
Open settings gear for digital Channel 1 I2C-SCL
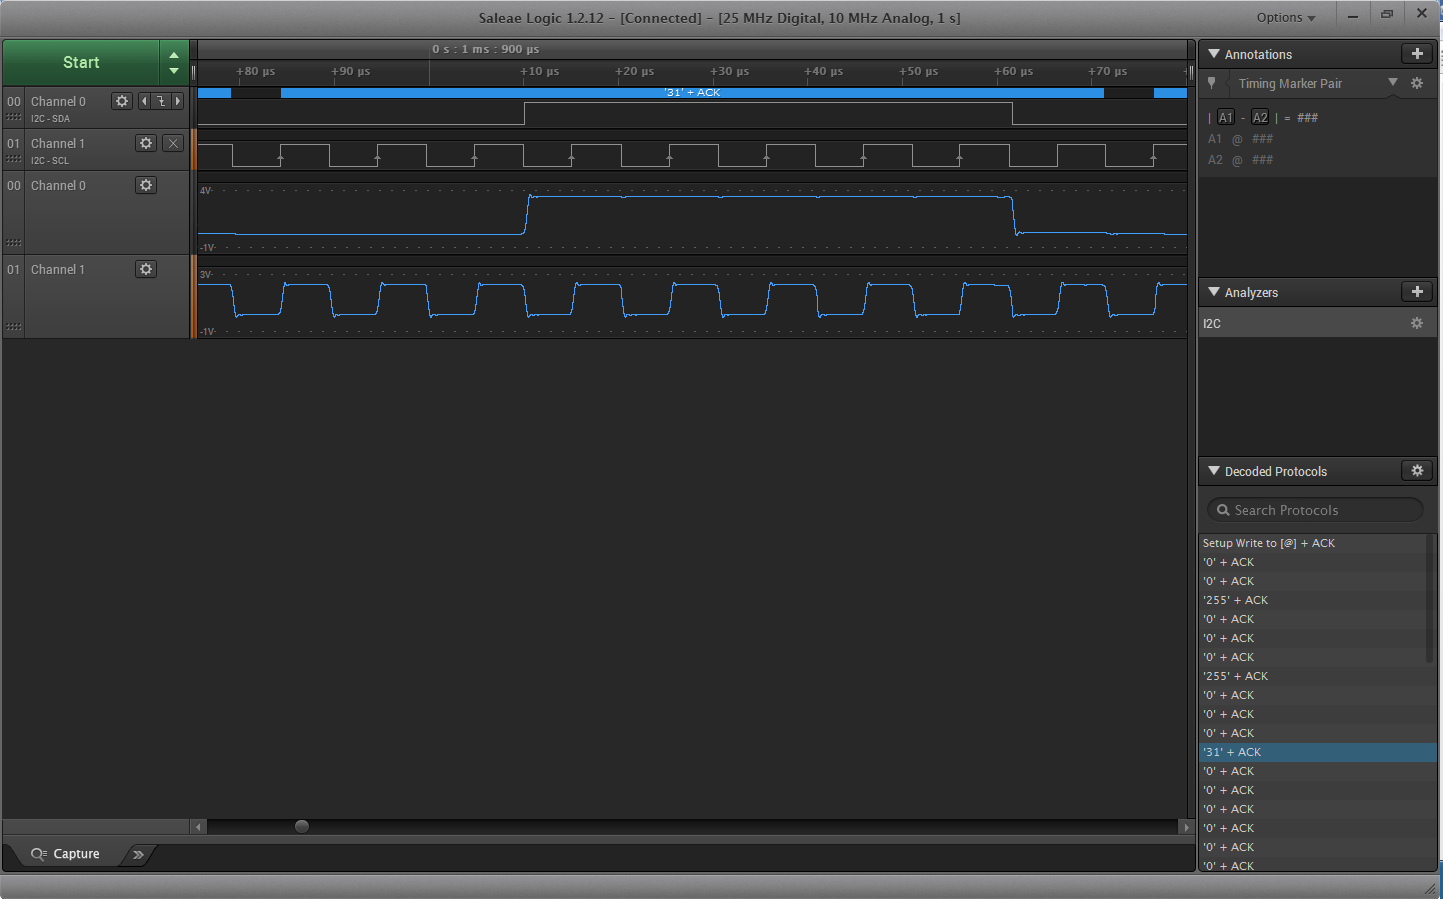click(x=146, y=143)
